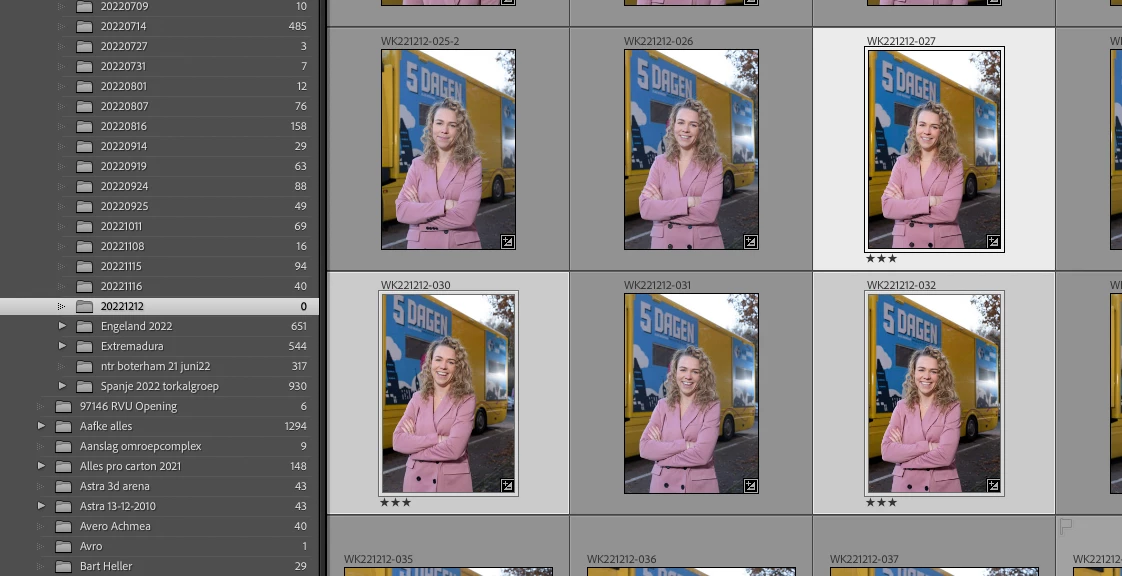Select photo thumbnail WK221212-025-2

point(448,150)
